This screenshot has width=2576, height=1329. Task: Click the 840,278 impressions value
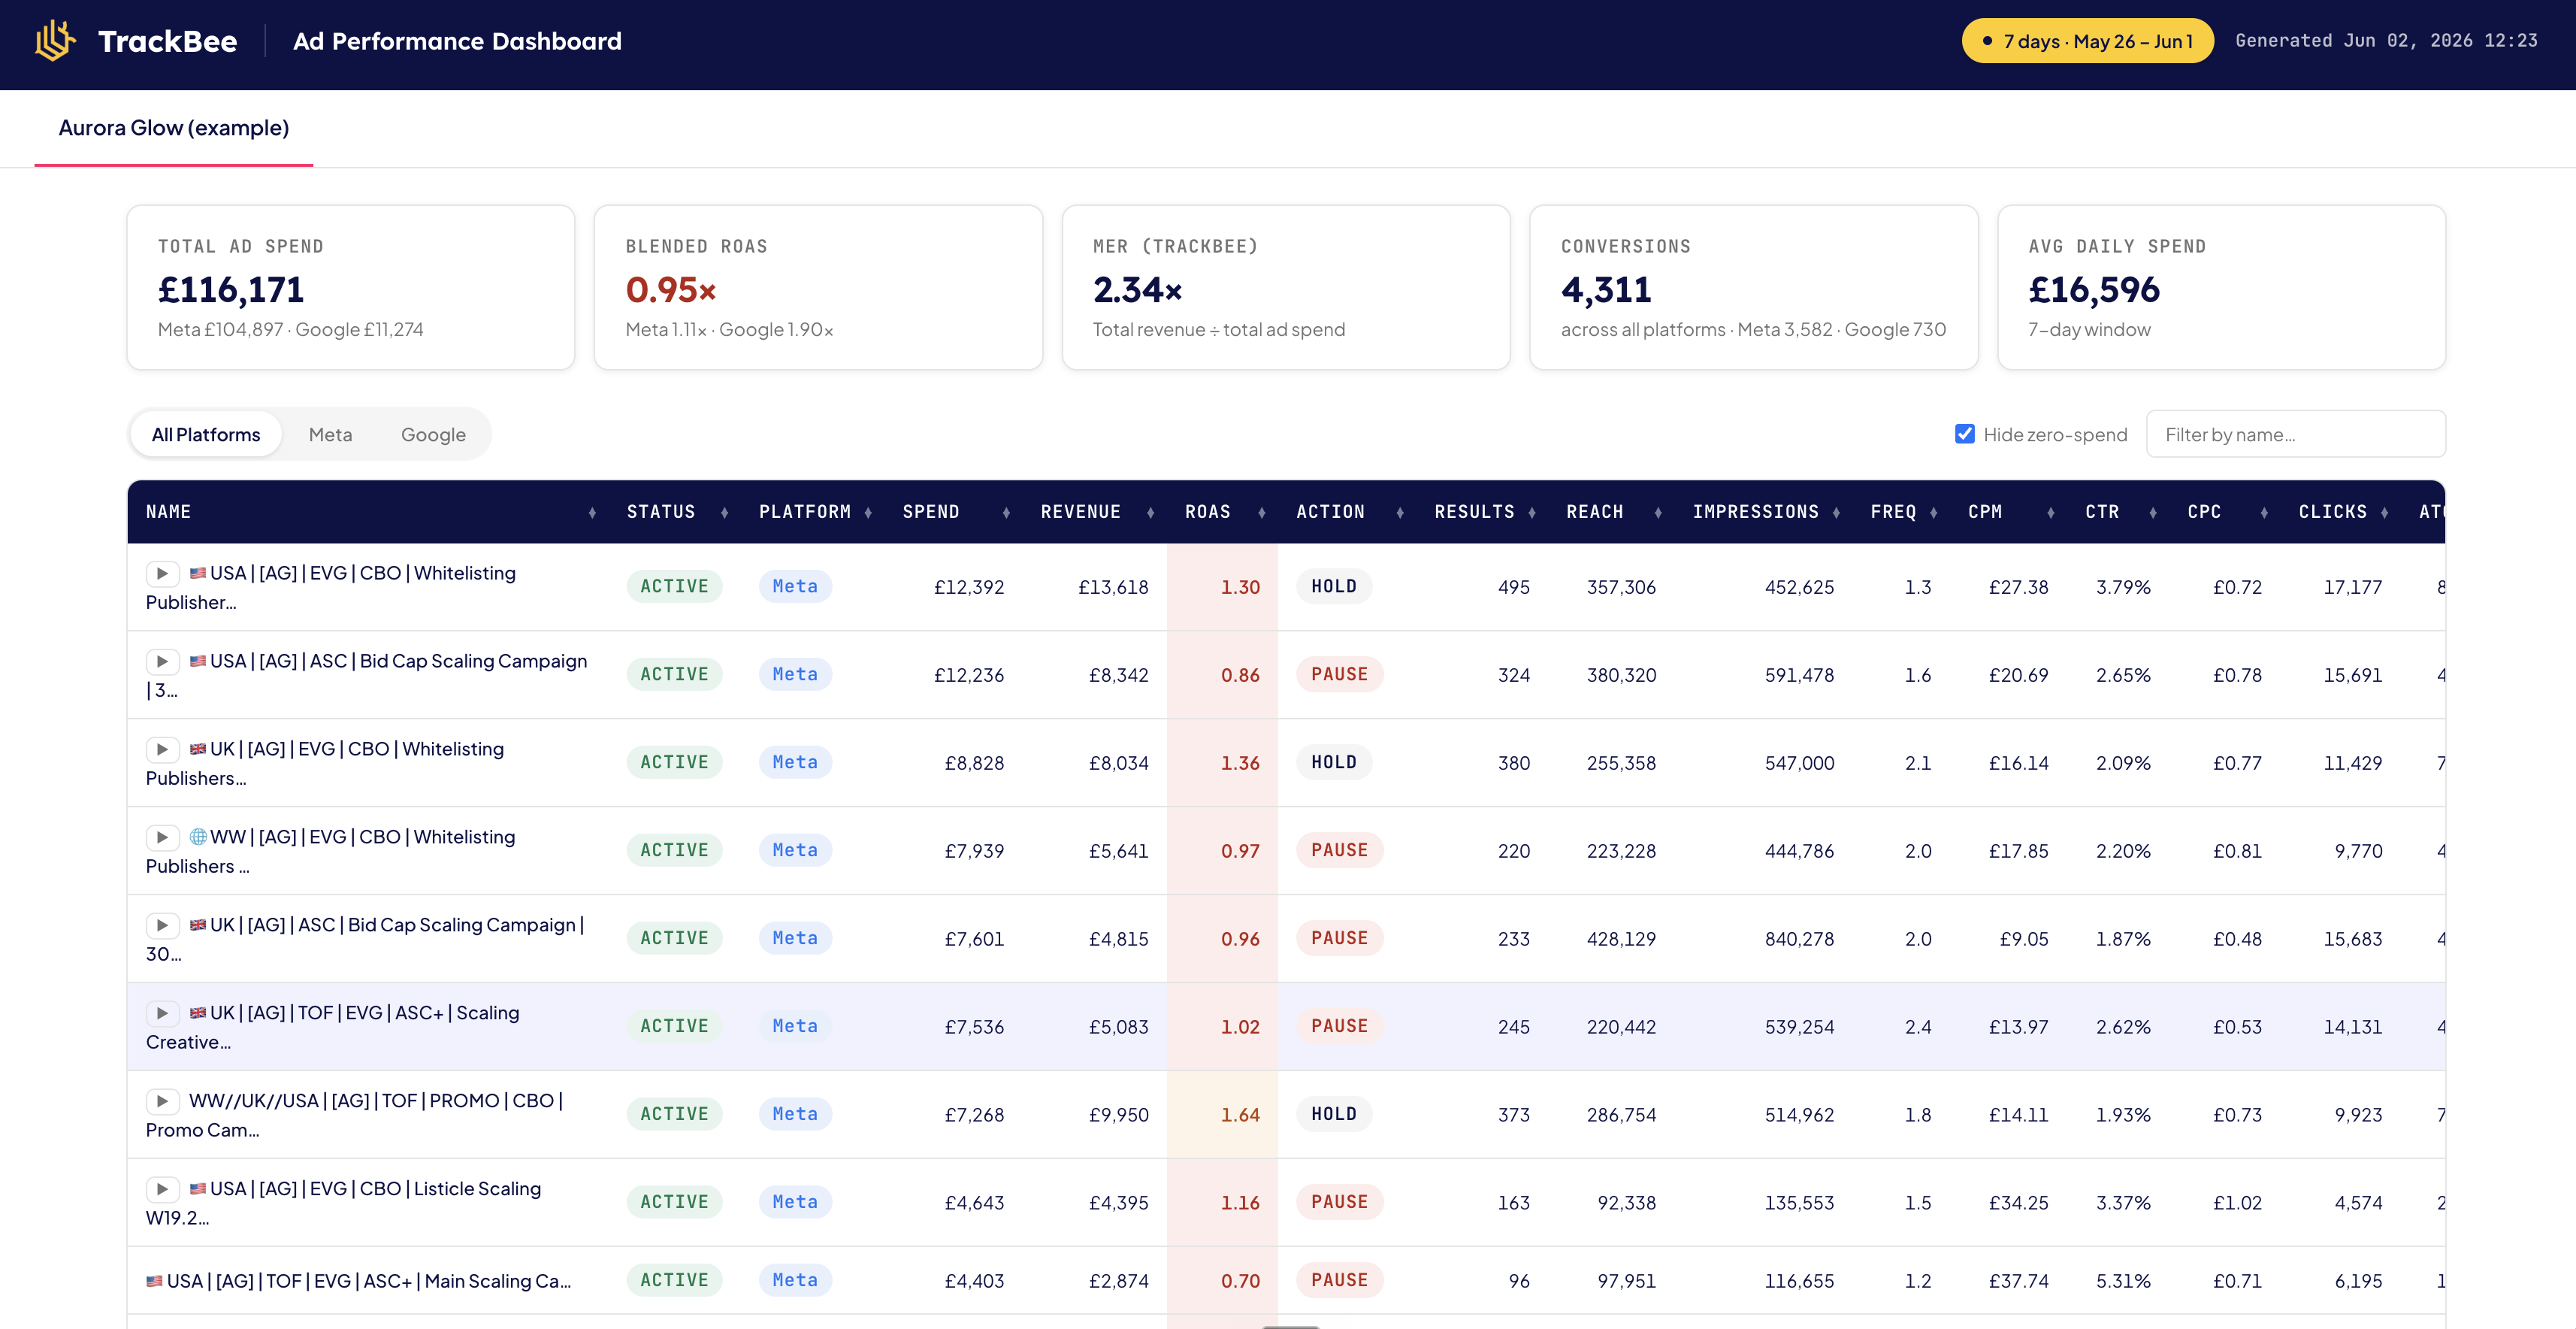[x=1799, y=939]
